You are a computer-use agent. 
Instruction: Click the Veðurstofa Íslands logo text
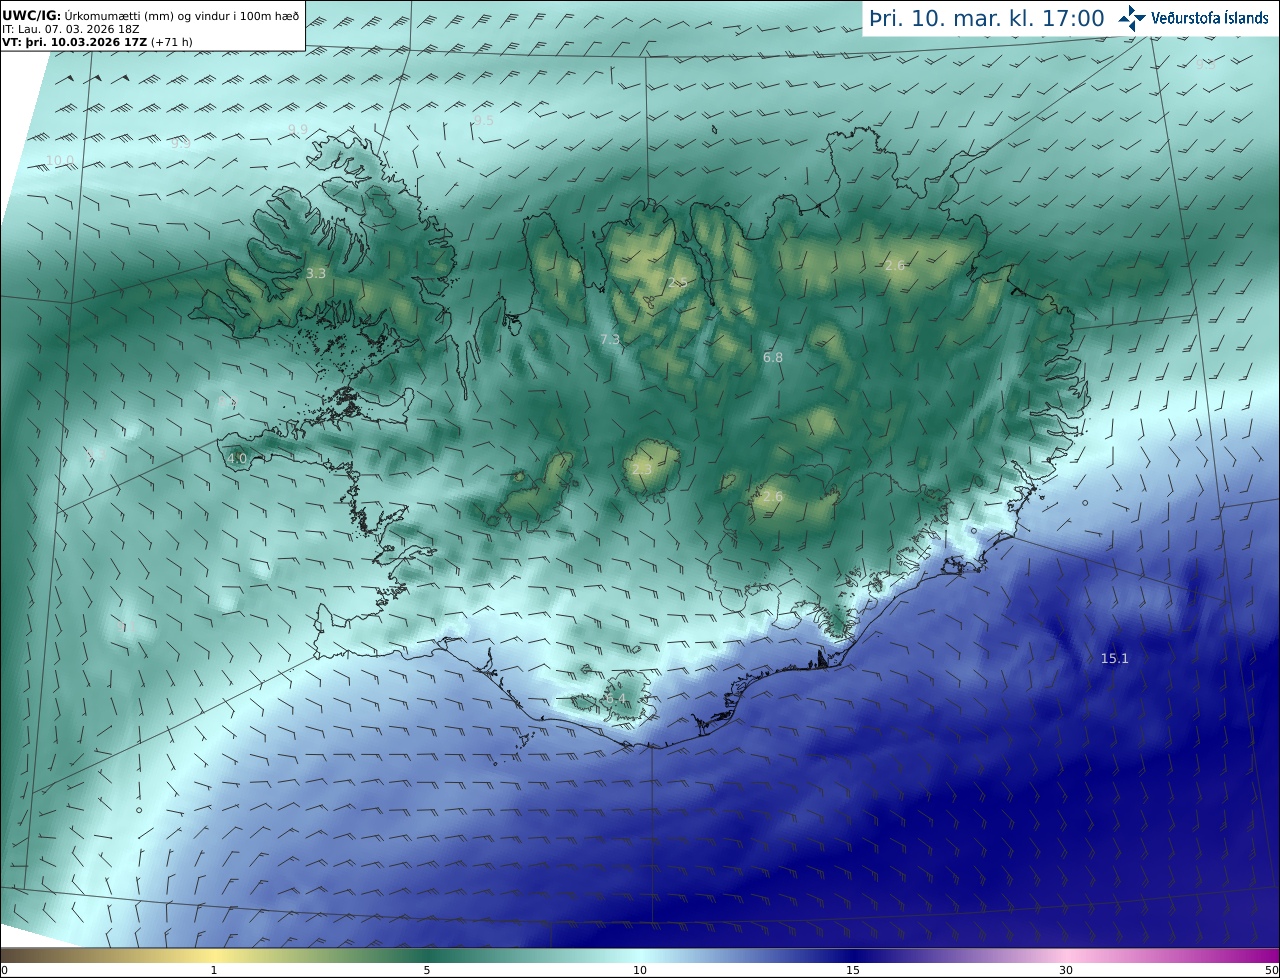click(1209, 18)
